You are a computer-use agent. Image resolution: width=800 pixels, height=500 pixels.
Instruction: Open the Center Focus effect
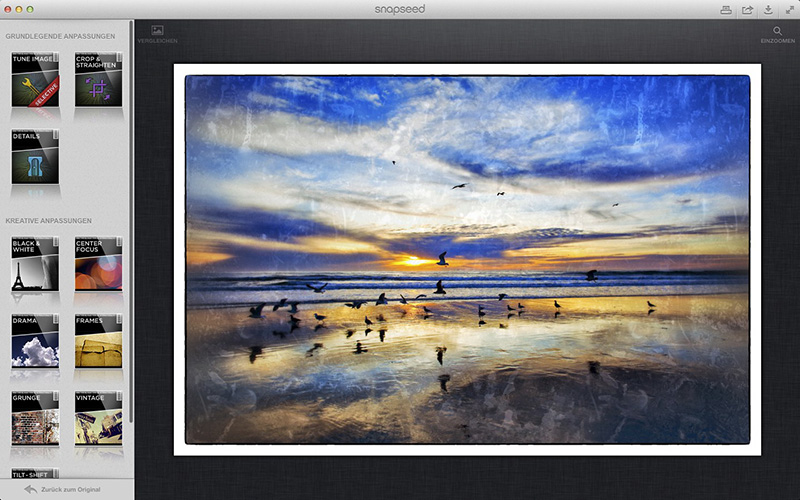(x=98, y=263)
